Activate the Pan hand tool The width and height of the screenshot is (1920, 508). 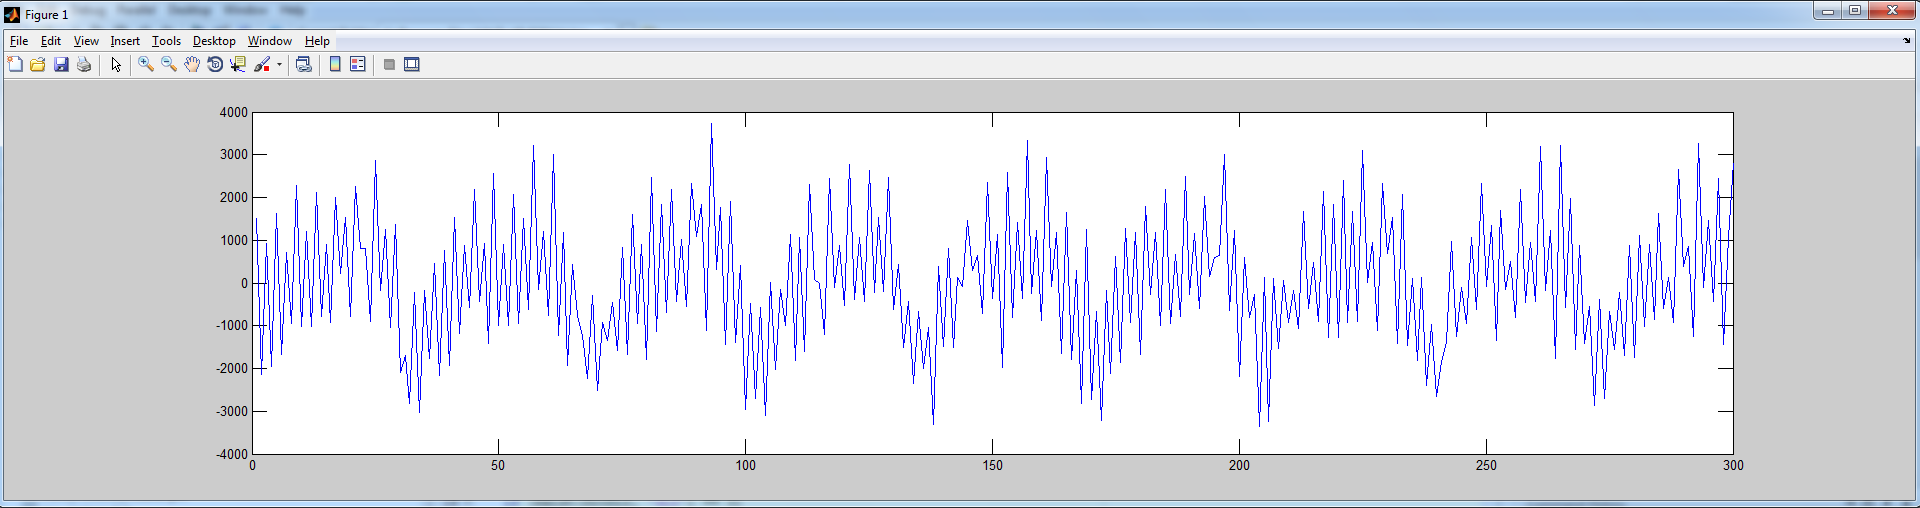[192, 64]
